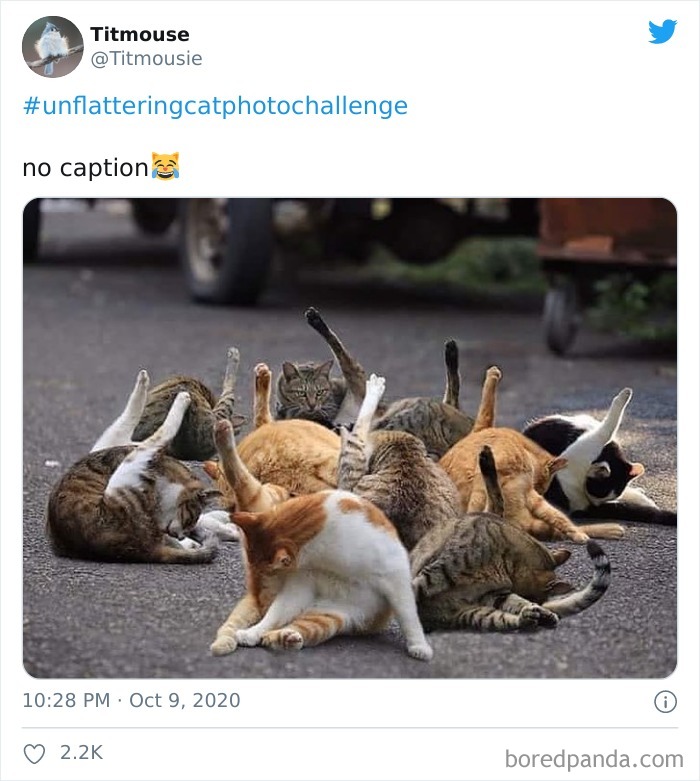Open the @Titmousie handle link

(x=146, y=58)
